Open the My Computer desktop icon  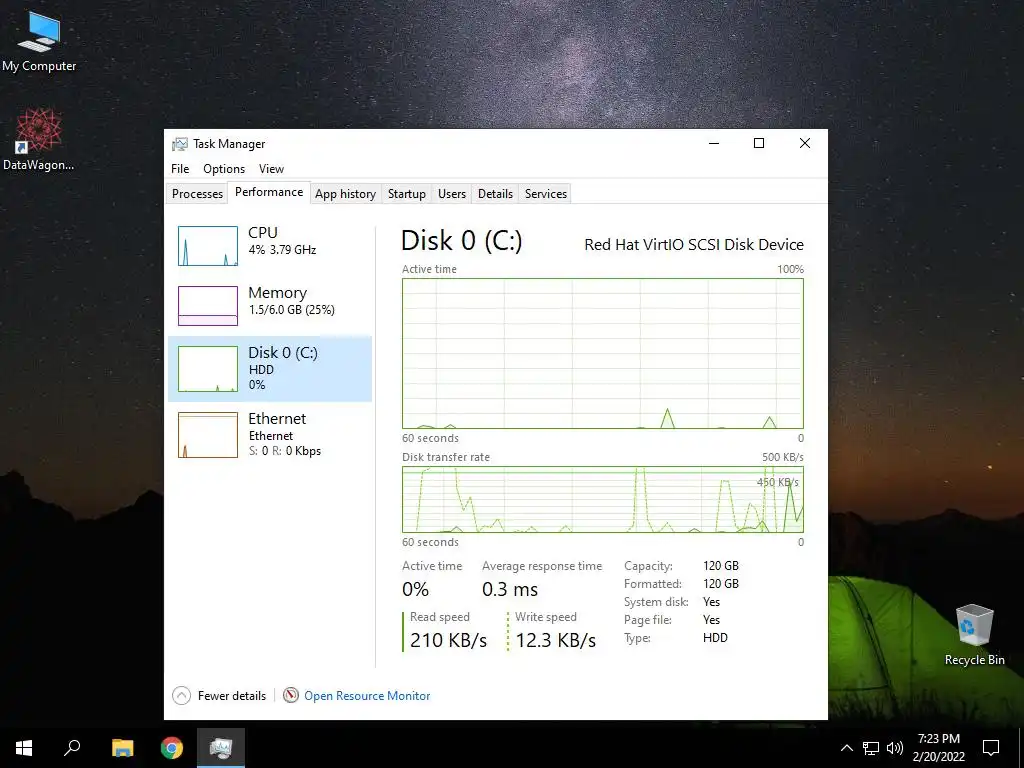pyautogui.click(x=39, y=40)
